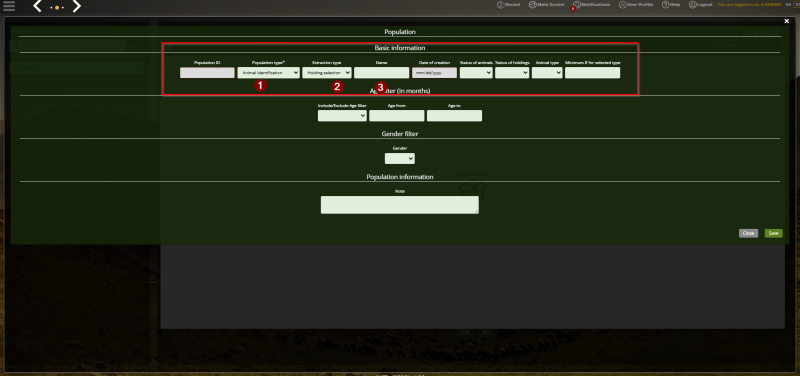
Task: Open the Population type dropdown
Action: 268,73
